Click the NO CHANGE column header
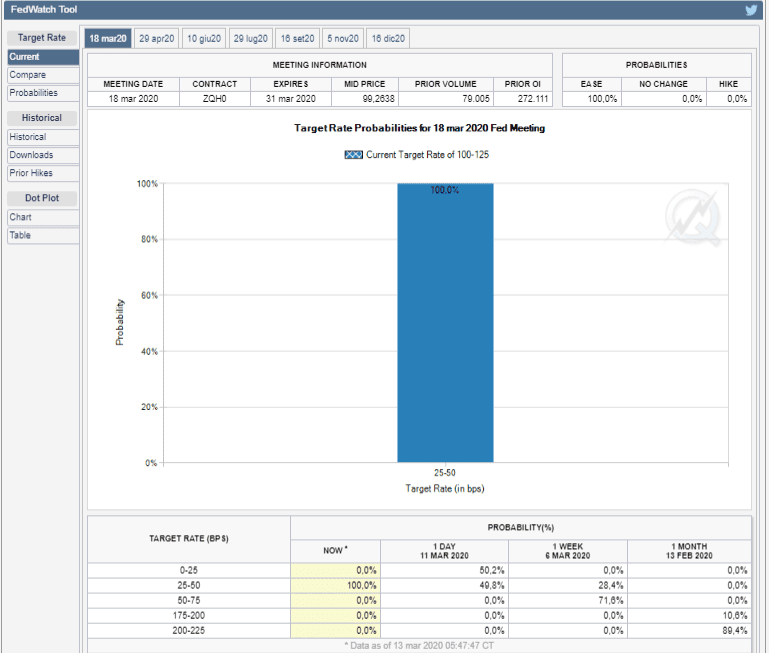Viewport: 769px width, 653px height. point(663,84)
